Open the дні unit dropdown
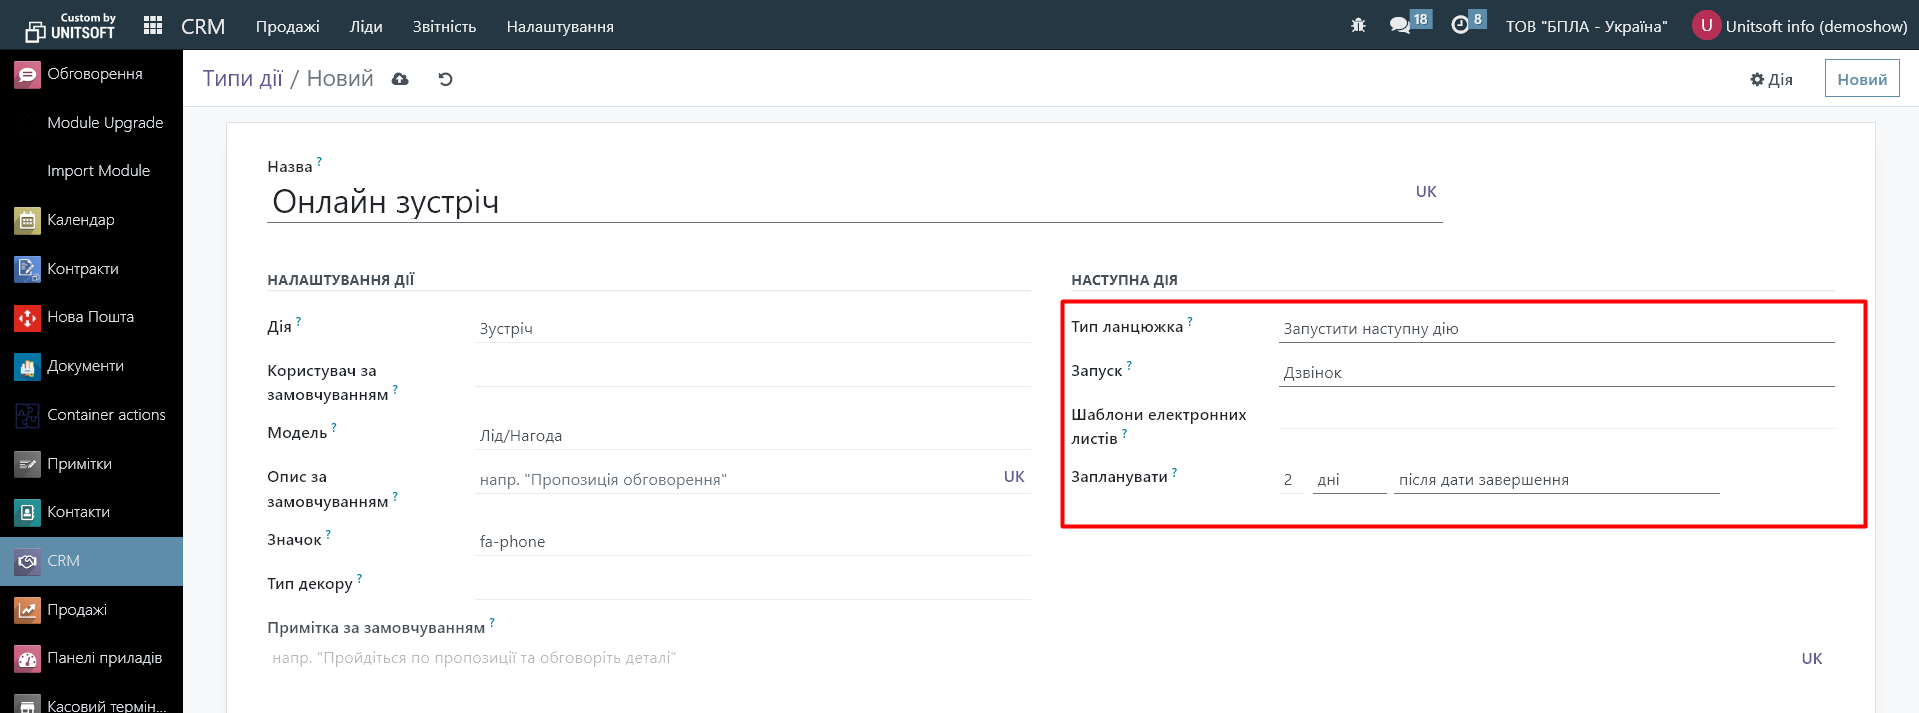 point(1348,480)
